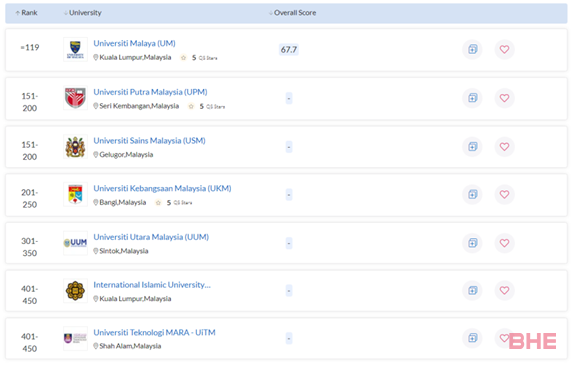Open Universiti Putra Malaysia (UPM) link
Viewport: 576px width, 369px height.
tap(150, 92)
